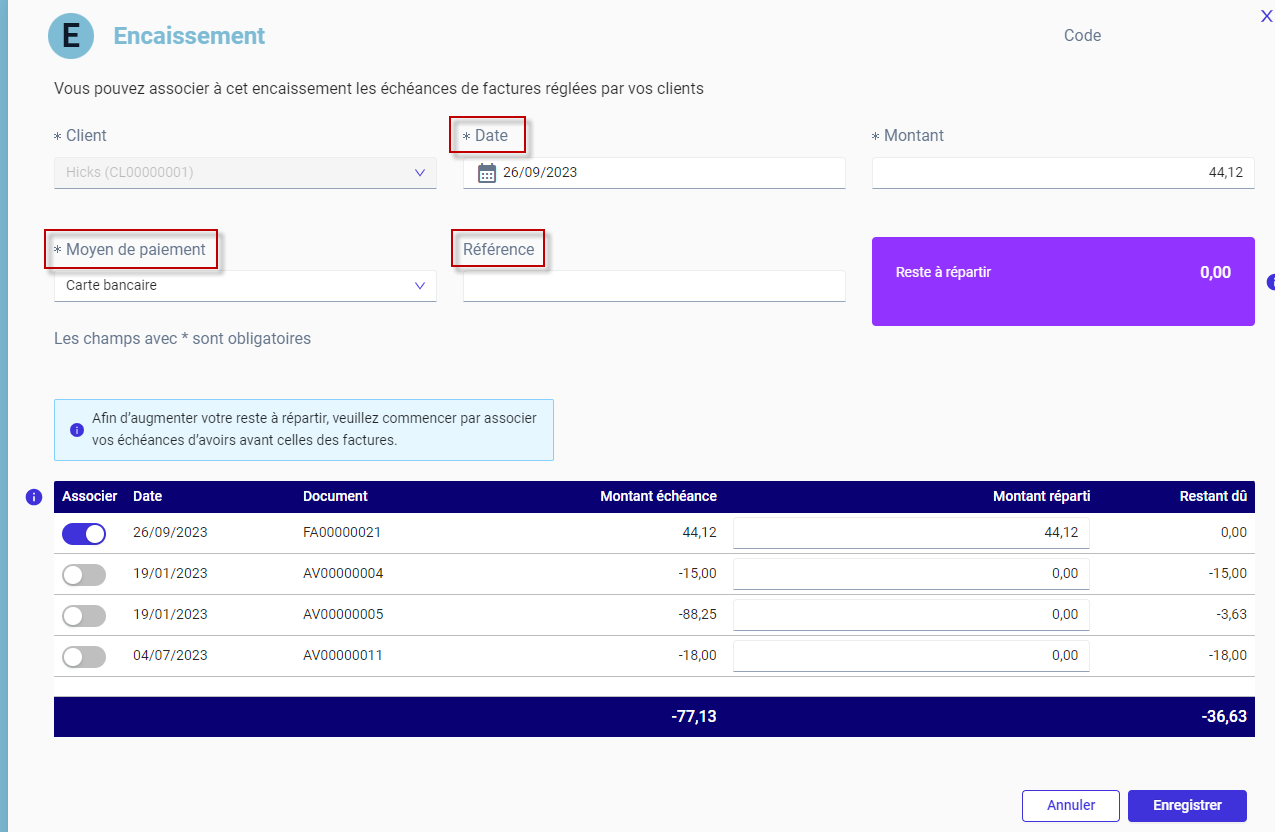Click the info icon beside the table header

tap(34, 497)
